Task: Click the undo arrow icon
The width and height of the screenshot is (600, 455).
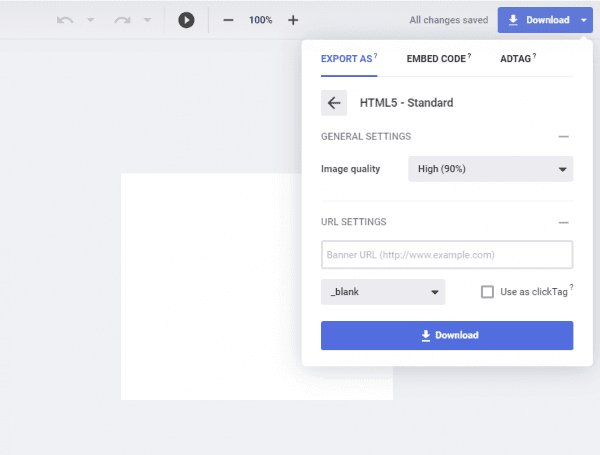Action: [x=65, y=20]
